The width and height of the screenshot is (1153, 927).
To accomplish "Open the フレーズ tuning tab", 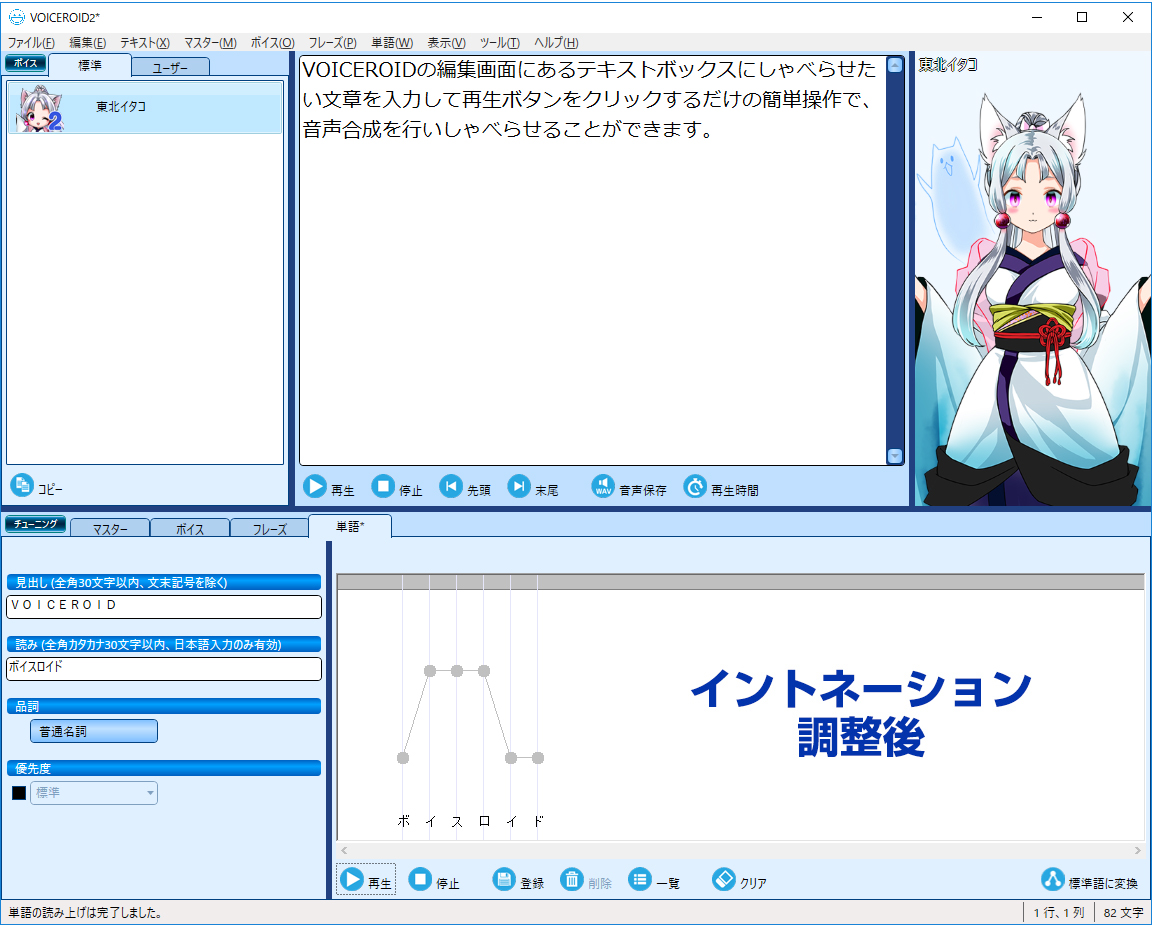I will click(x=270, y=529).
